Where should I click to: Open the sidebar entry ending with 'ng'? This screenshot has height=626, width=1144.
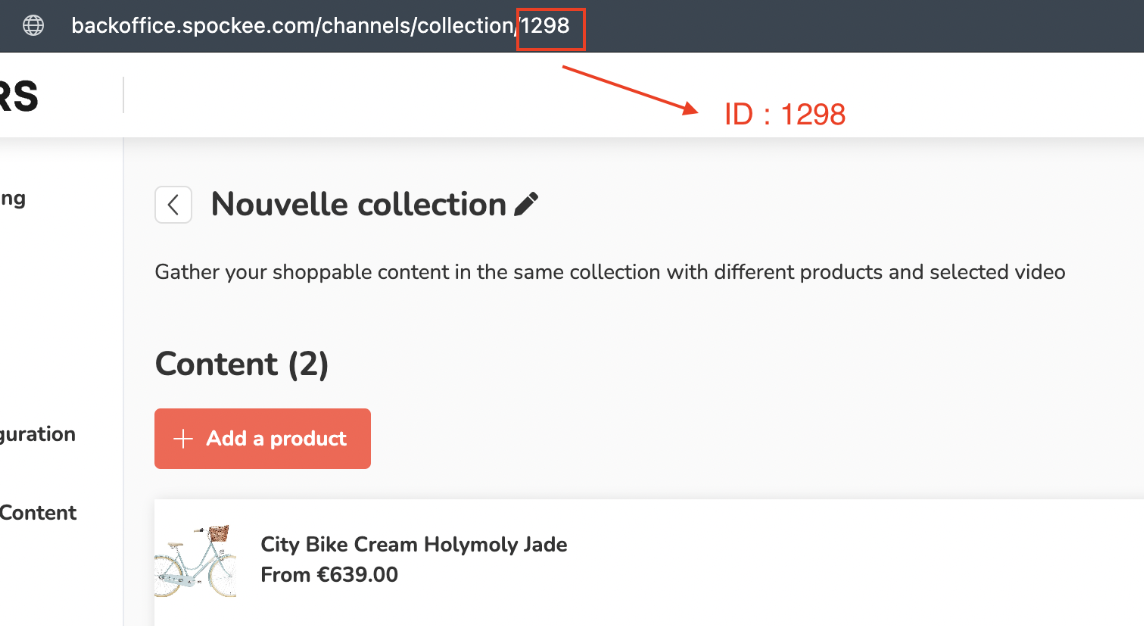pos(13,198)
